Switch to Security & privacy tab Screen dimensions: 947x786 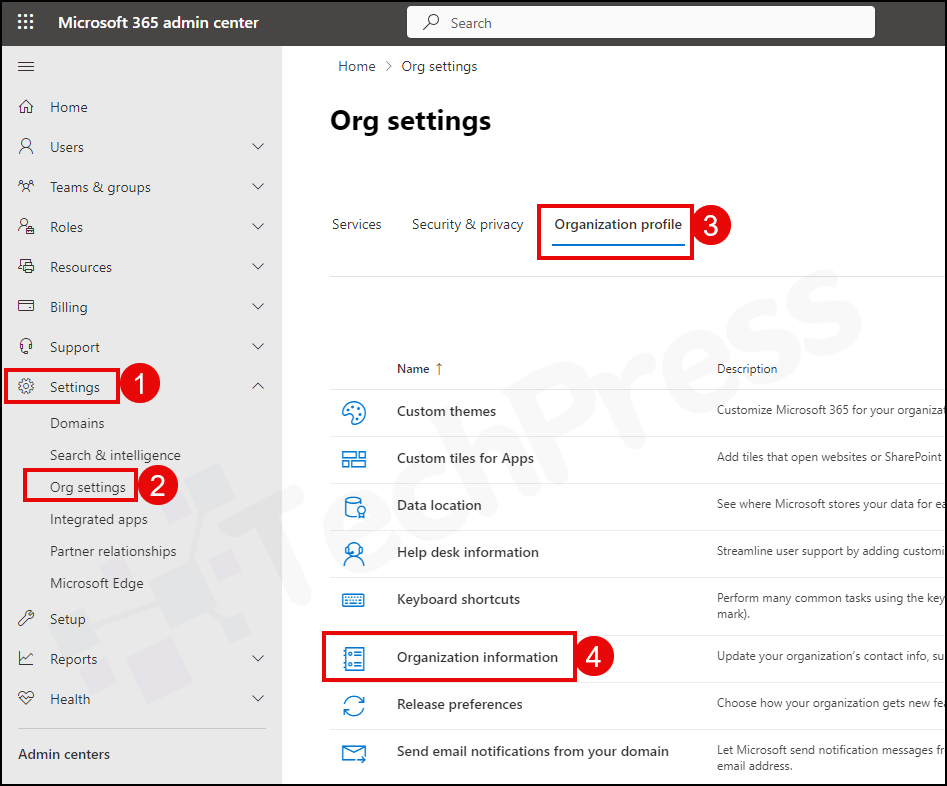pos(467,224)
